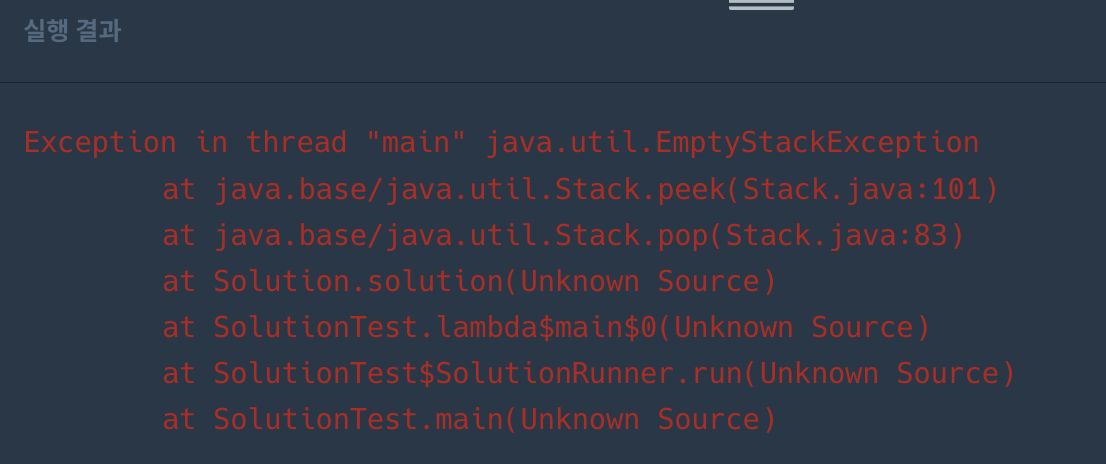The width and height of the screenshot is (1106, 464).
Task: Click the 'Solution.solution(Unknown Source)' line
Action: pos(470,281)
